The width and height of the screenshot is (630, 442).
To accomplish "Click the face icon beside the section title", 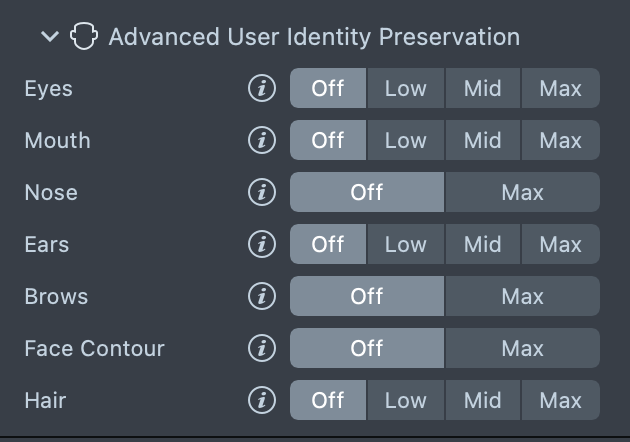I will 83,37.
